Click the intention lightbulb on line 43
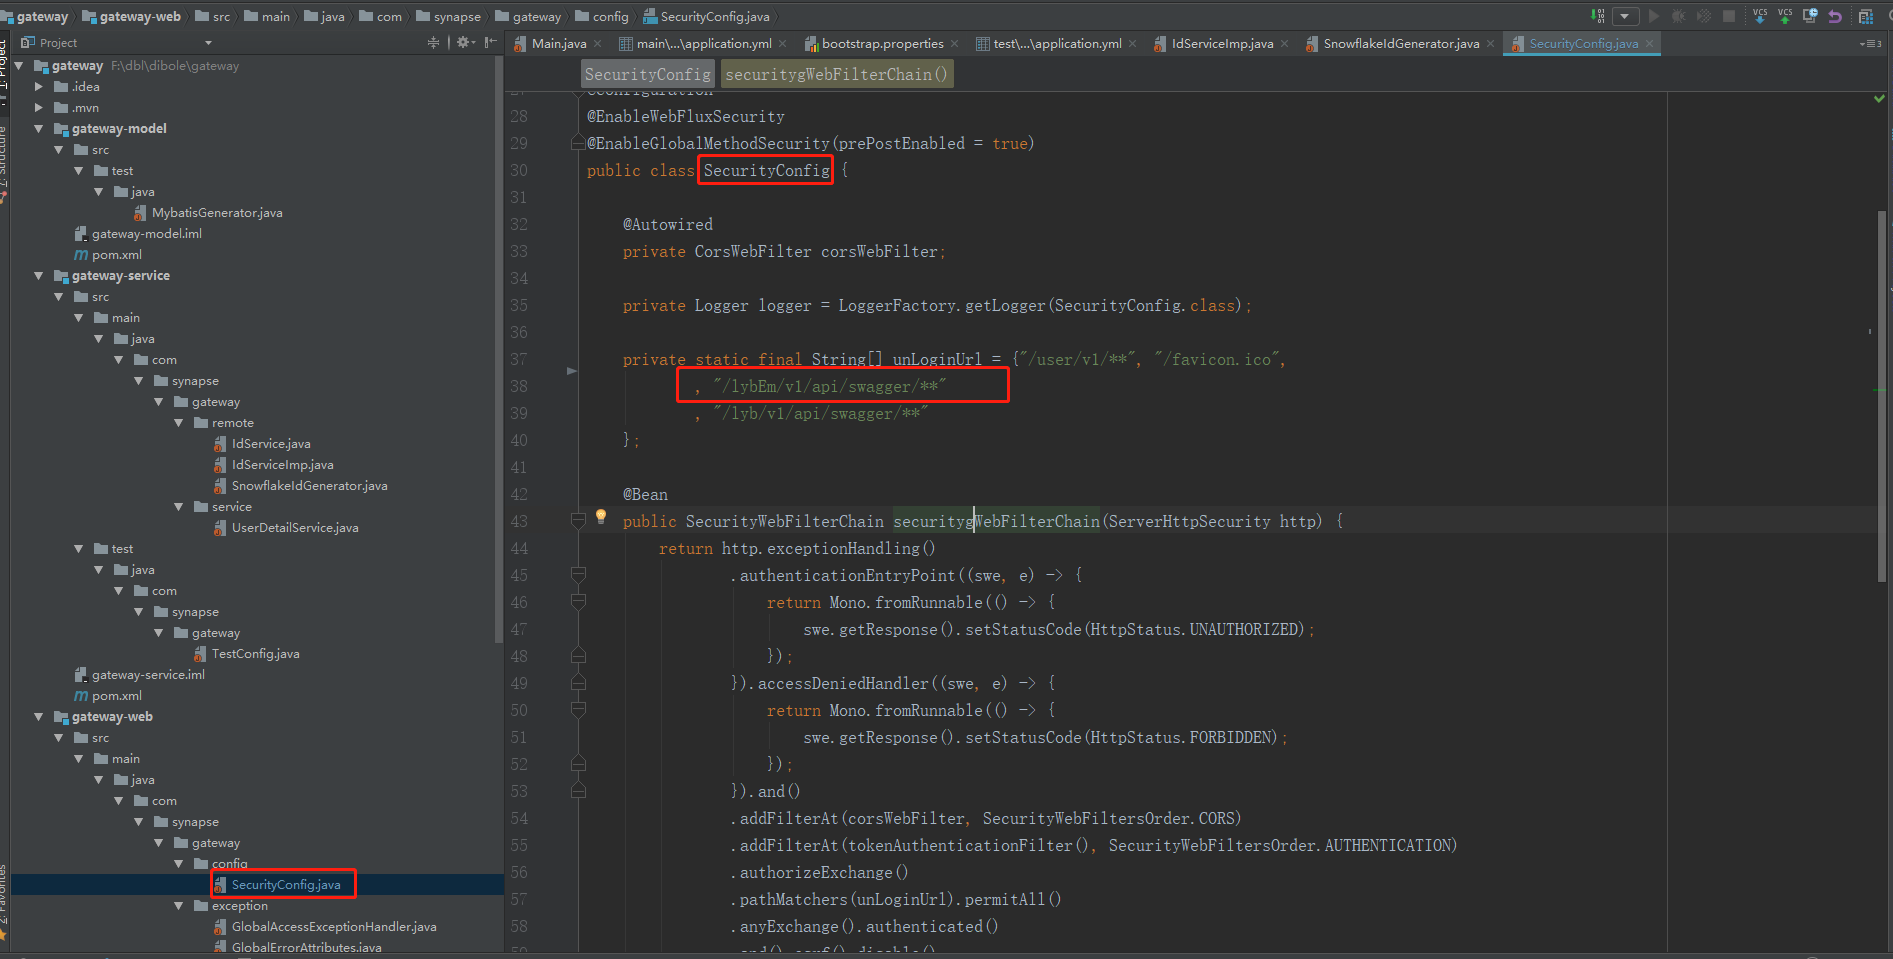The height and width of the screenshot is (959, 1893). point(601,516)
